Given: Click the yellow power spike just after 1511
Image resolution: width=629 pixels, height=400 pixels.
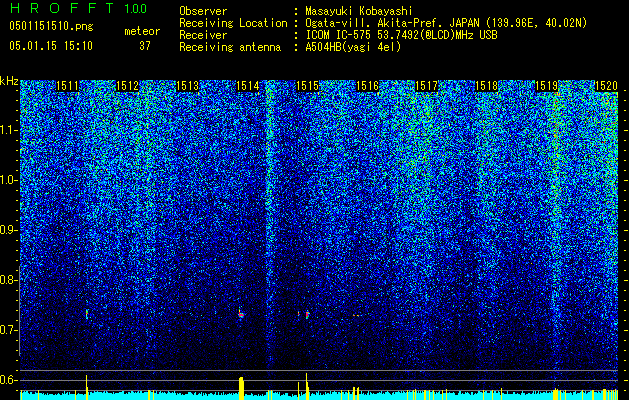Looking at the screenshot, I should (x=87, y=387).
